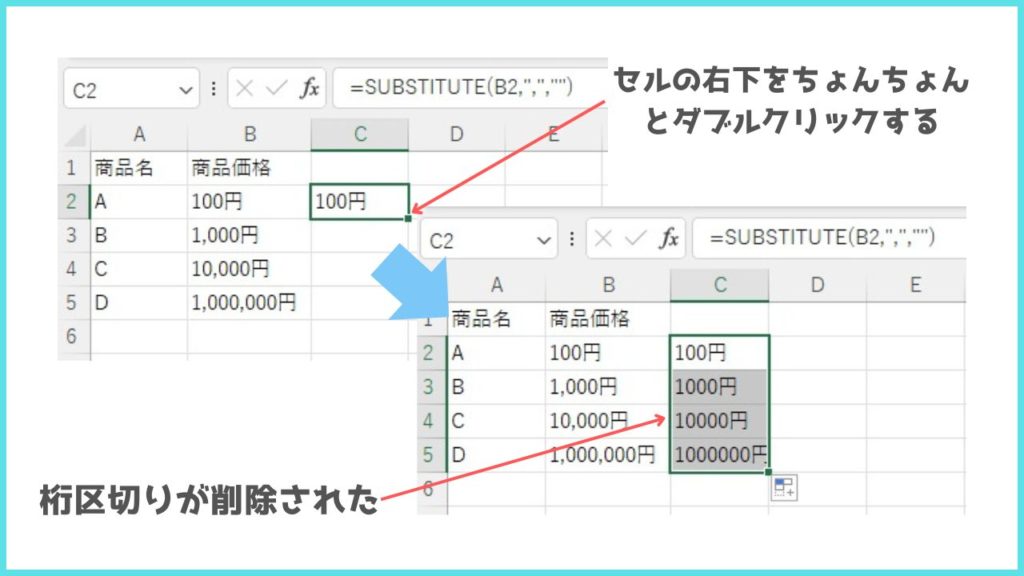Click the SUBSTITUTE formula field in upper-left formula bar
The image size is (1024, 576).
(x=460, y=89)
